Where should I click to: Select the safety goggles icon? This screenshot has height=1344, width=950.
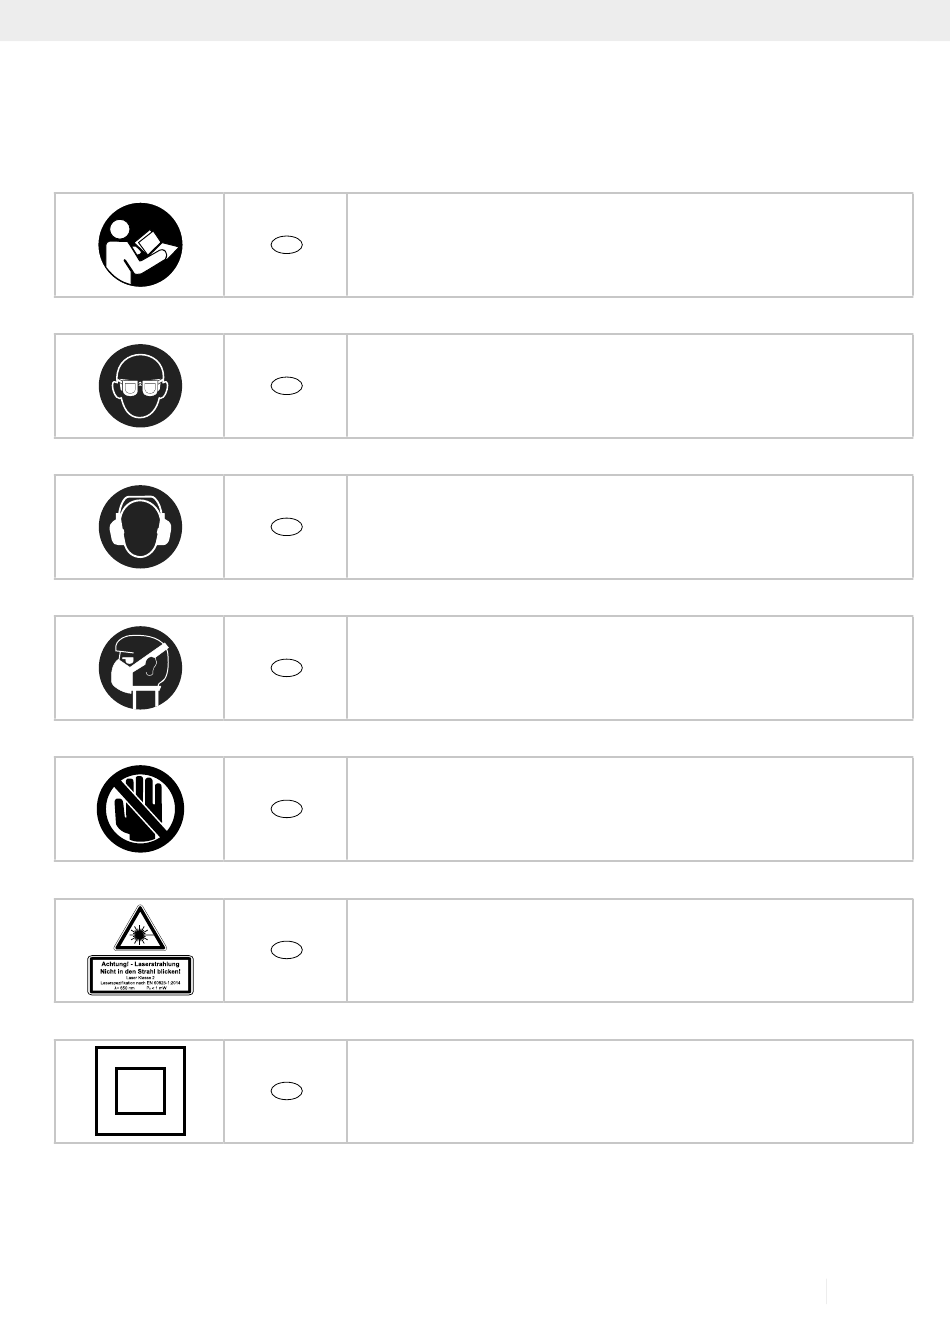point(140,386)
